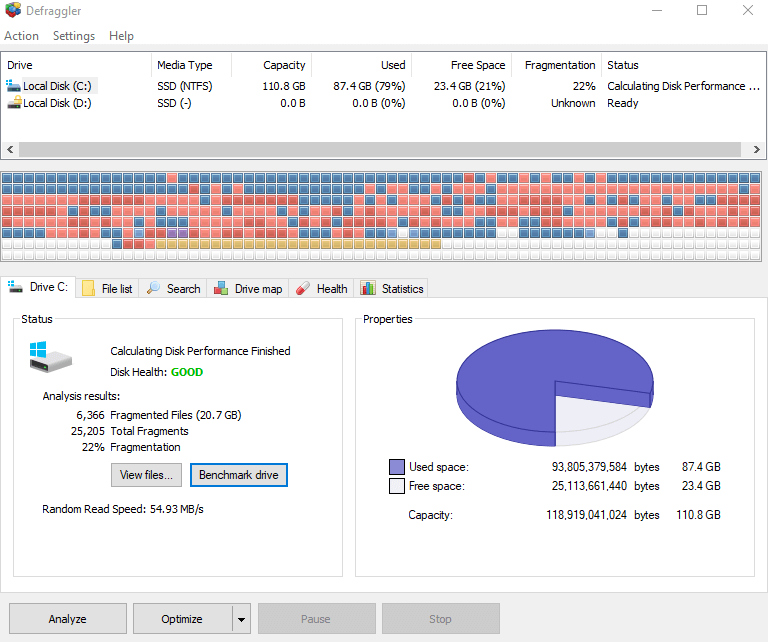768x642 pixels.
Task: Click the Drive map tab icon
Action: point(221,289)
